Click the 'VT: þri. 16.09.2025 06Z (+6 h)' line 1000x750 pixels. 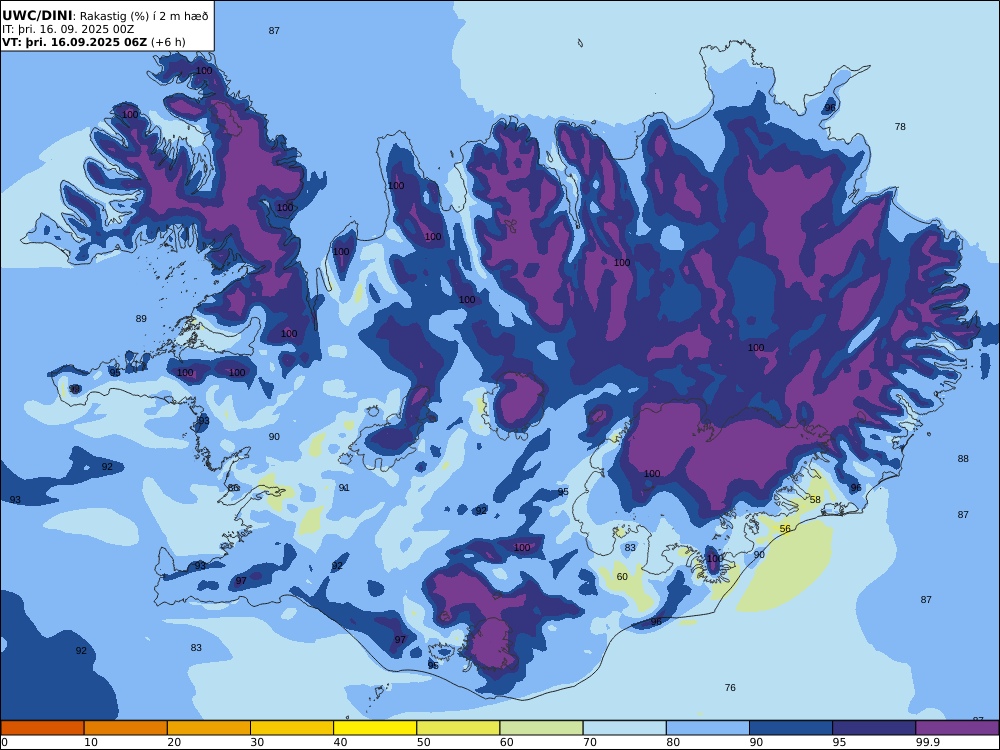coord(94,42)
